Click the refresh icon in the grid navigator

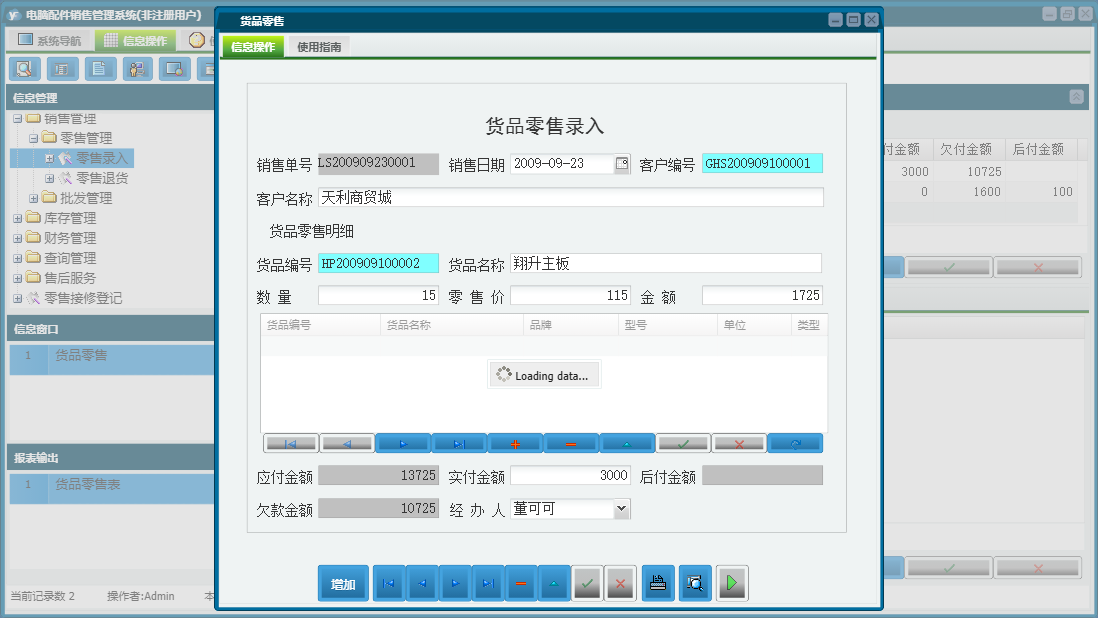point(795,442)
